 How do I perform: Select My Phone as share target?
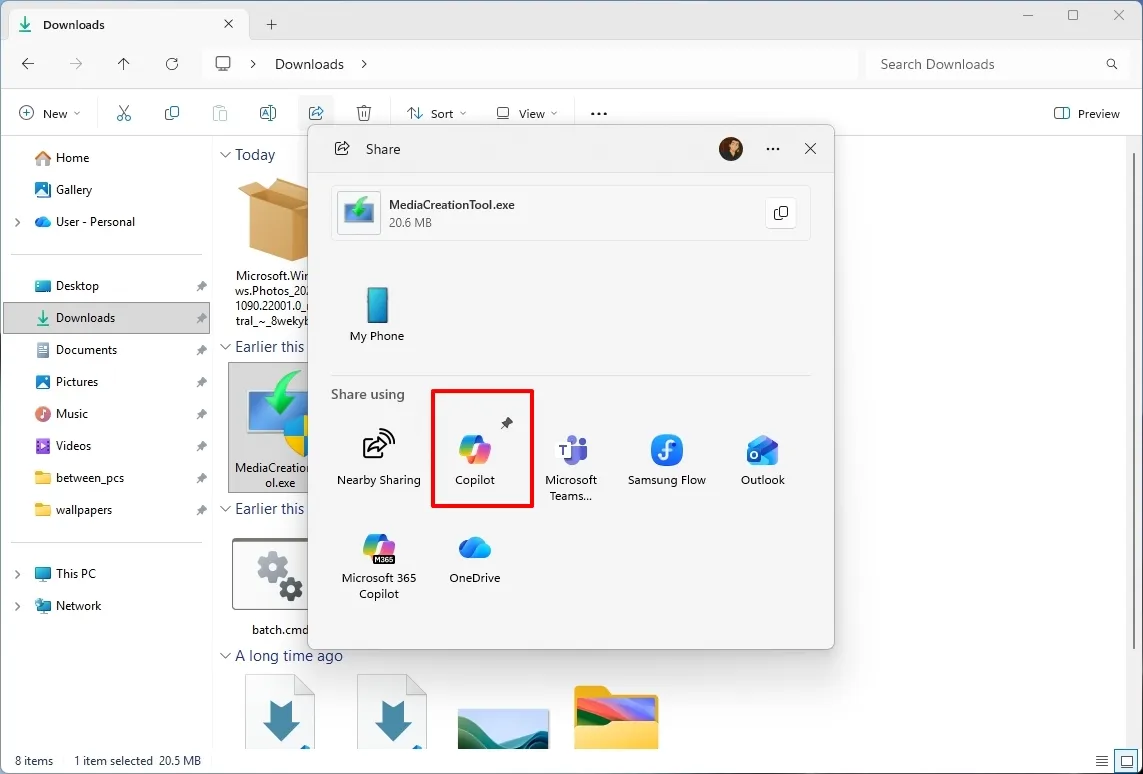377,314
